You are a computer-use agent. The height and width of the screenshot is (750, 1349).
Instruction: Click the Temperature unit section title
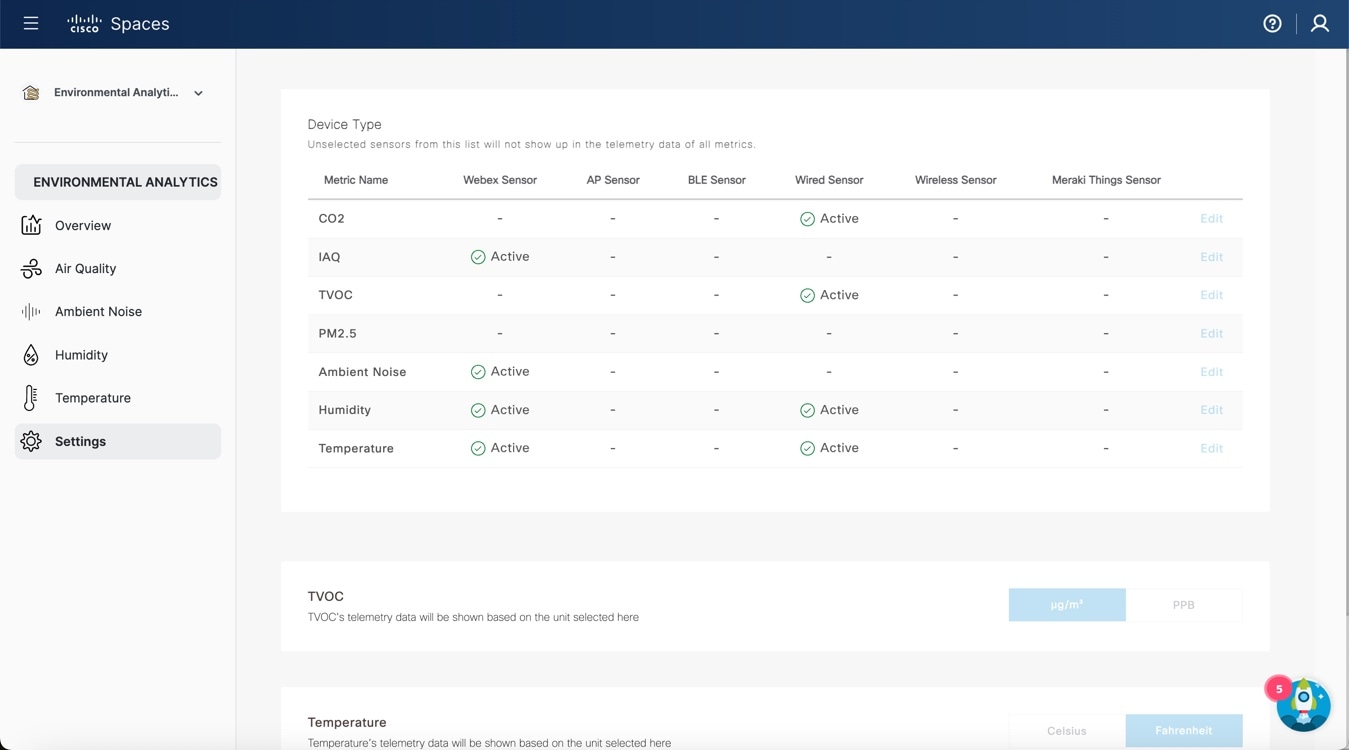tap(347, 722)
